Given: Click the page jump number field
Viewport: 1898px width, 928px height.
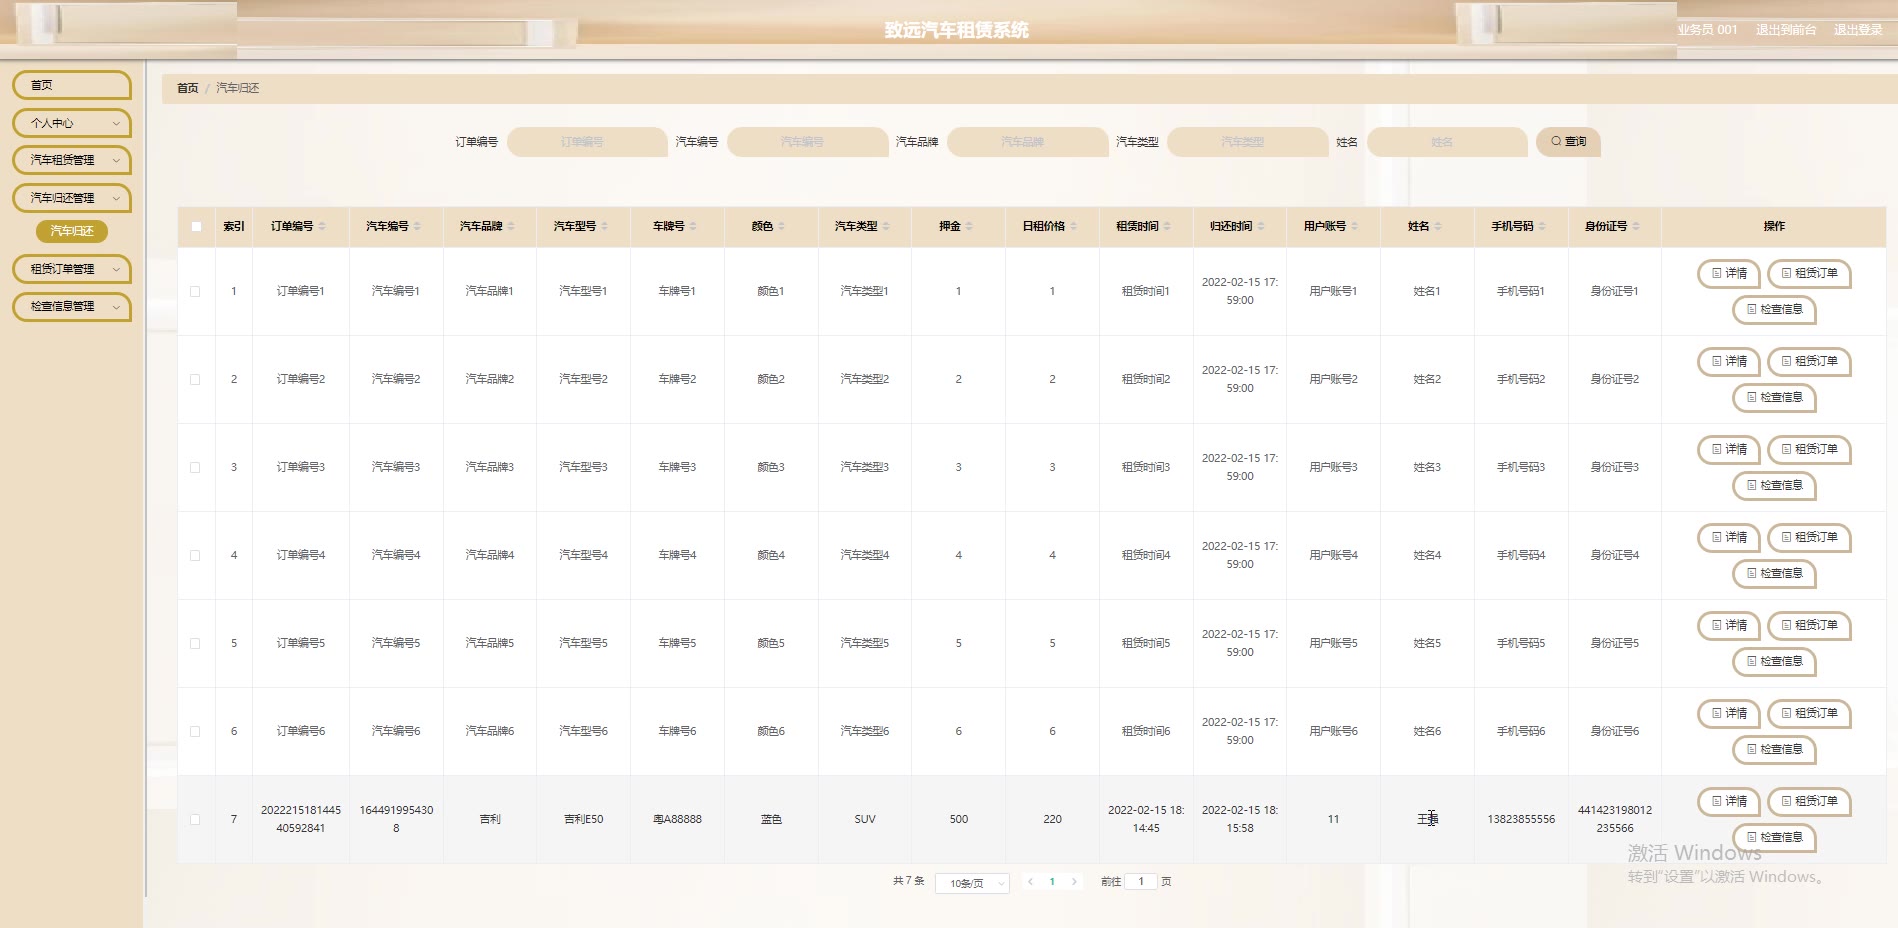Looking at the screenshot, I should click(x=1141, y=882).
